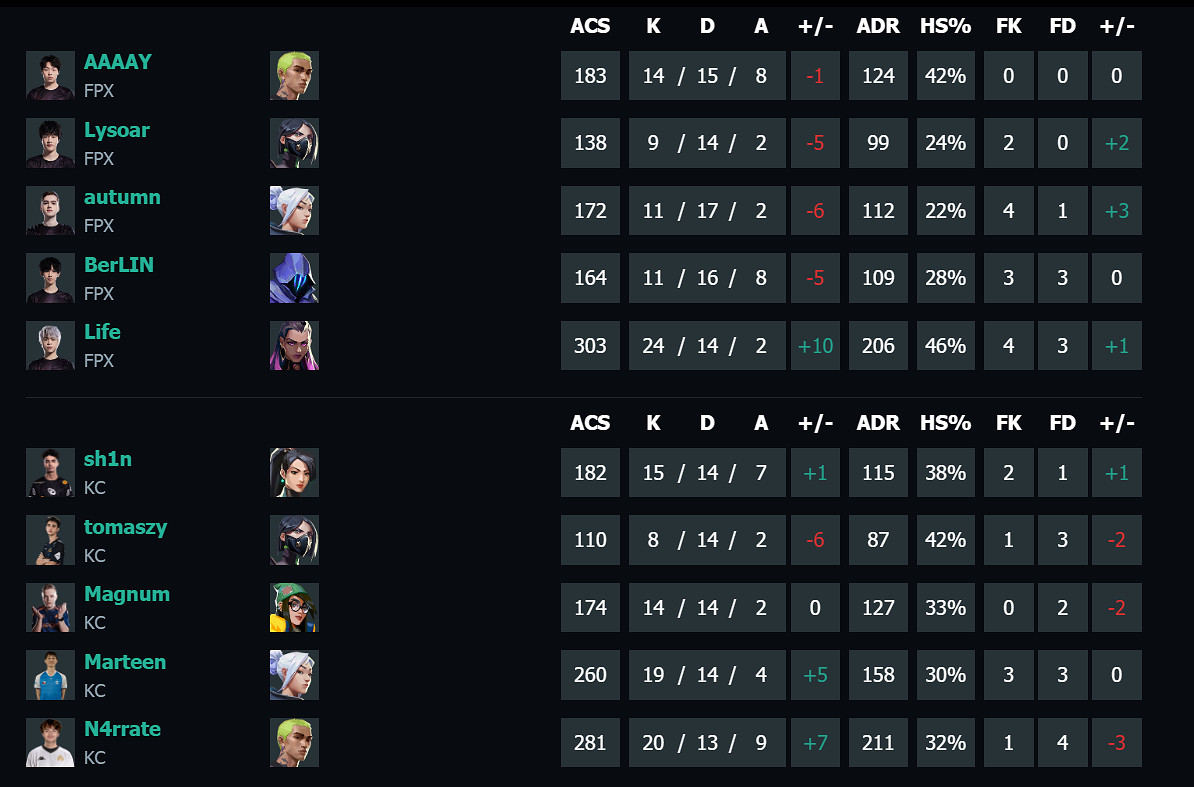Screen dimensions: 1194x787
Task: Go to Marteen's player page
Action: (125, 662)
